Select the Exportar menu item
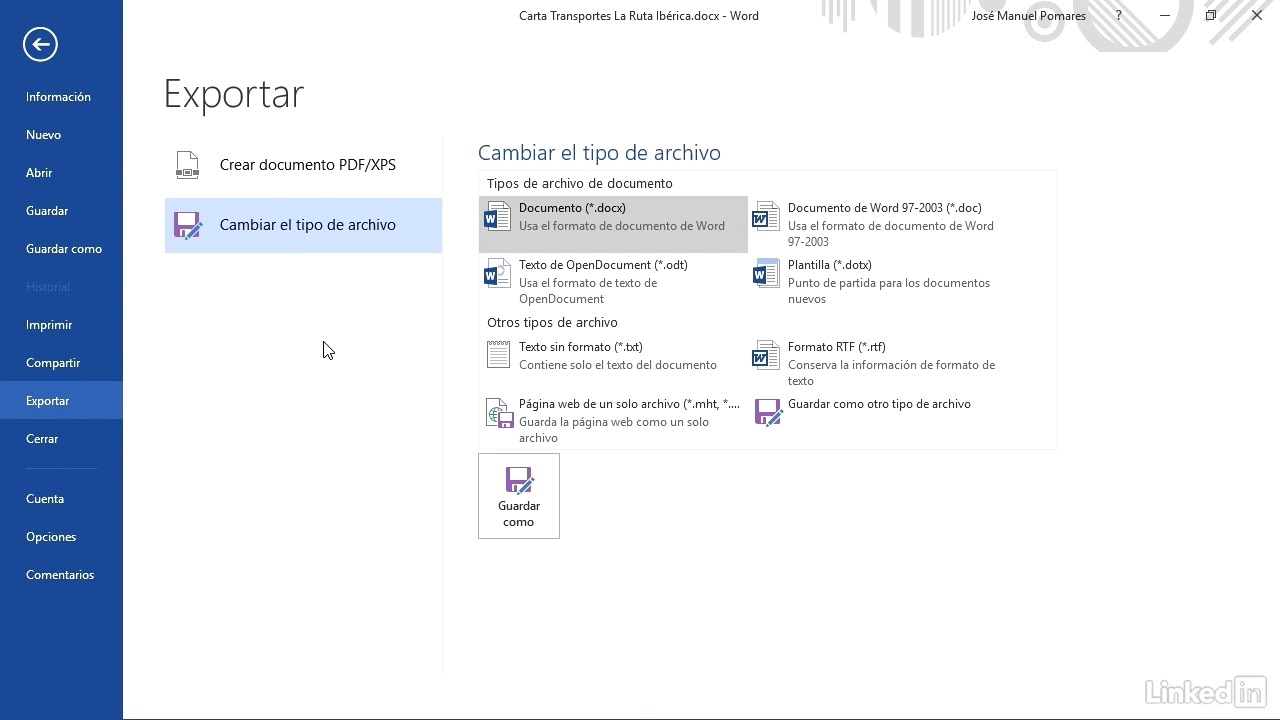Viewport: 1280px width, 720px height. (x=61, y=401)
